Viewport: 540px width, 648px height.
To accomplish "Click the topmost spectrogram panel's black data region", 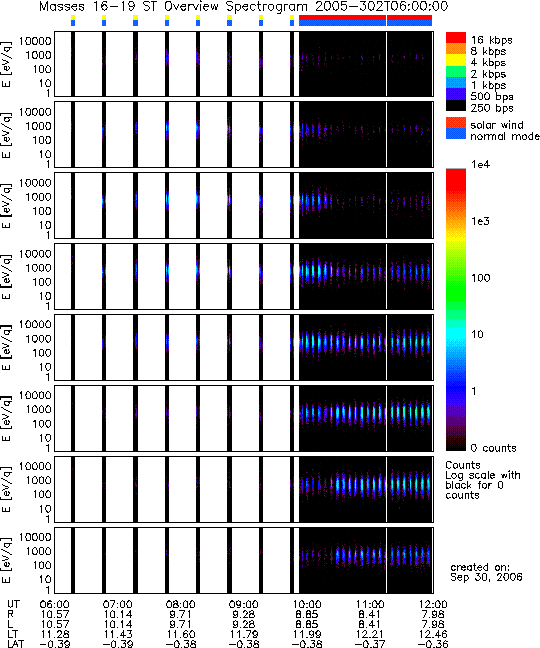I will (x=366, y=64).
